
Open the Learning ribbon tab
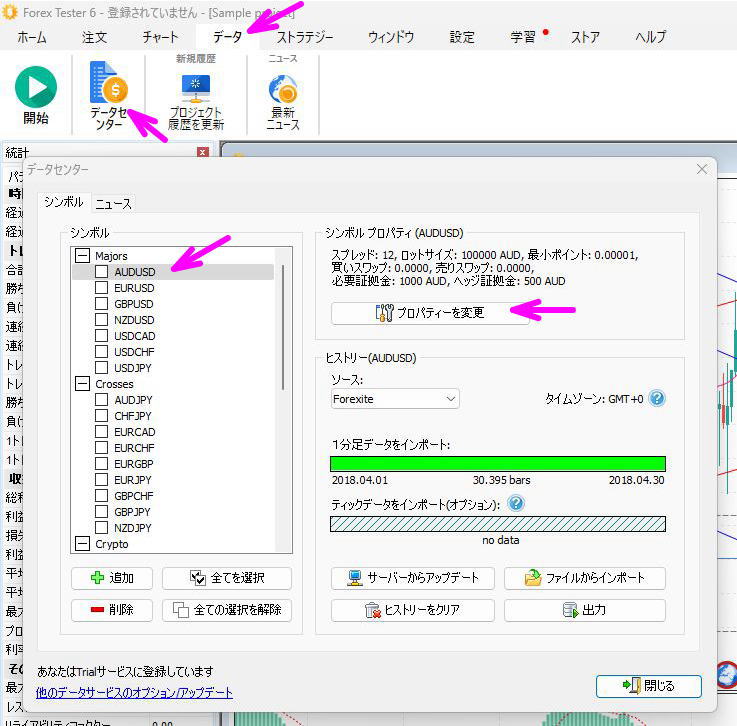coord(523,37)
